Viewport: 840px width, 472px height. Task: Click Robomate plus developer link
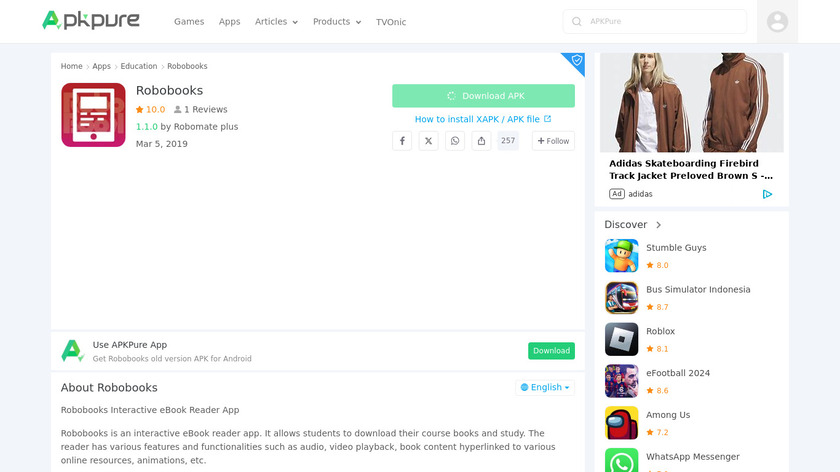point(206,126)
